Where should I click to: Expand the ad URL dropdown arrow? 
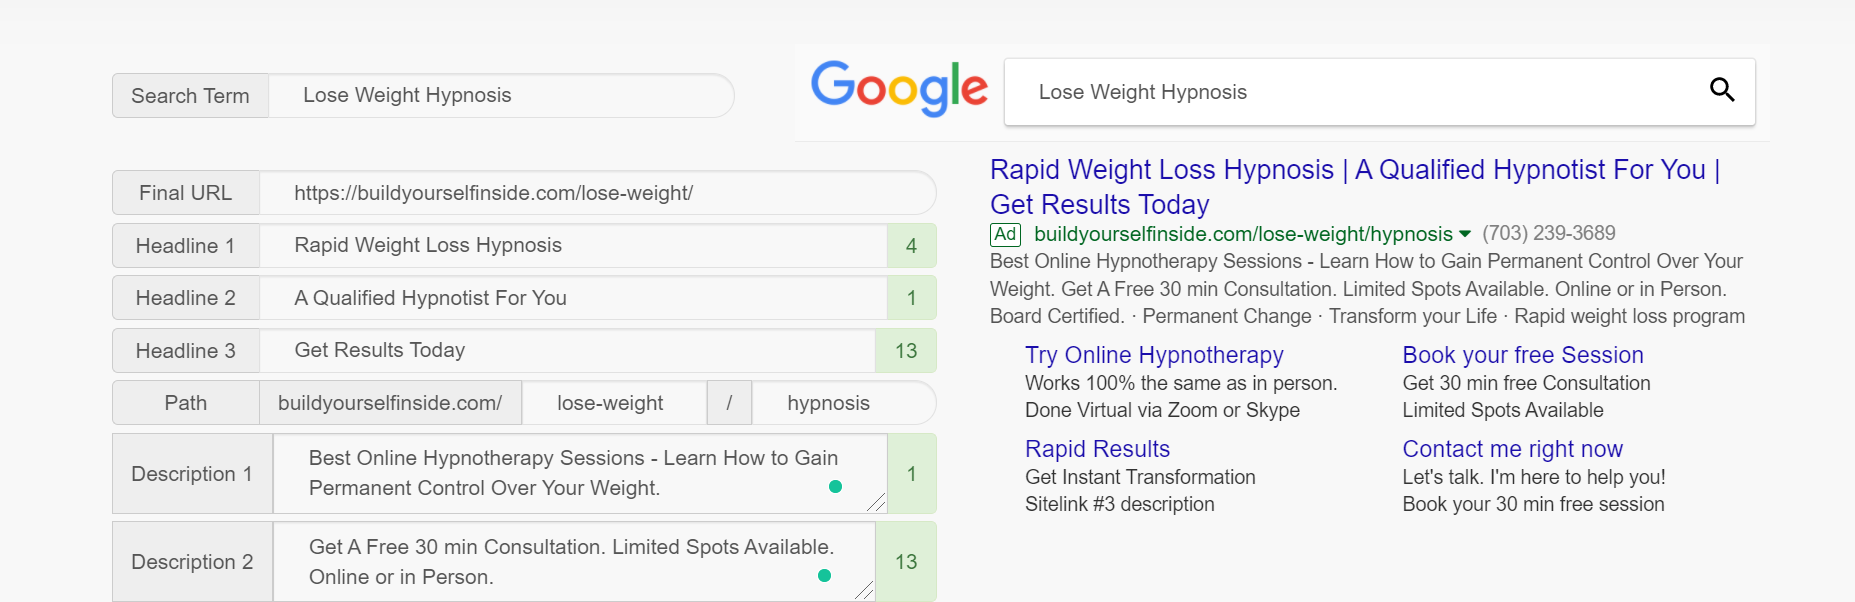point(1465,234)
